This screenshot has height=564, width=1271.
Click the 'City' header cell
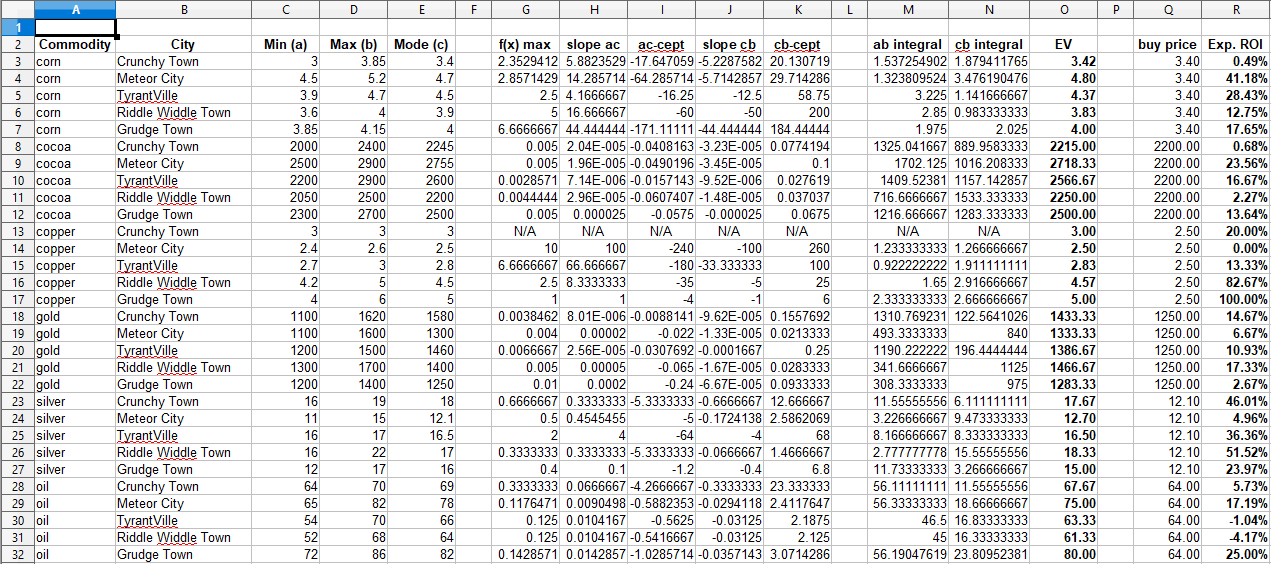(x=183, y=44)
